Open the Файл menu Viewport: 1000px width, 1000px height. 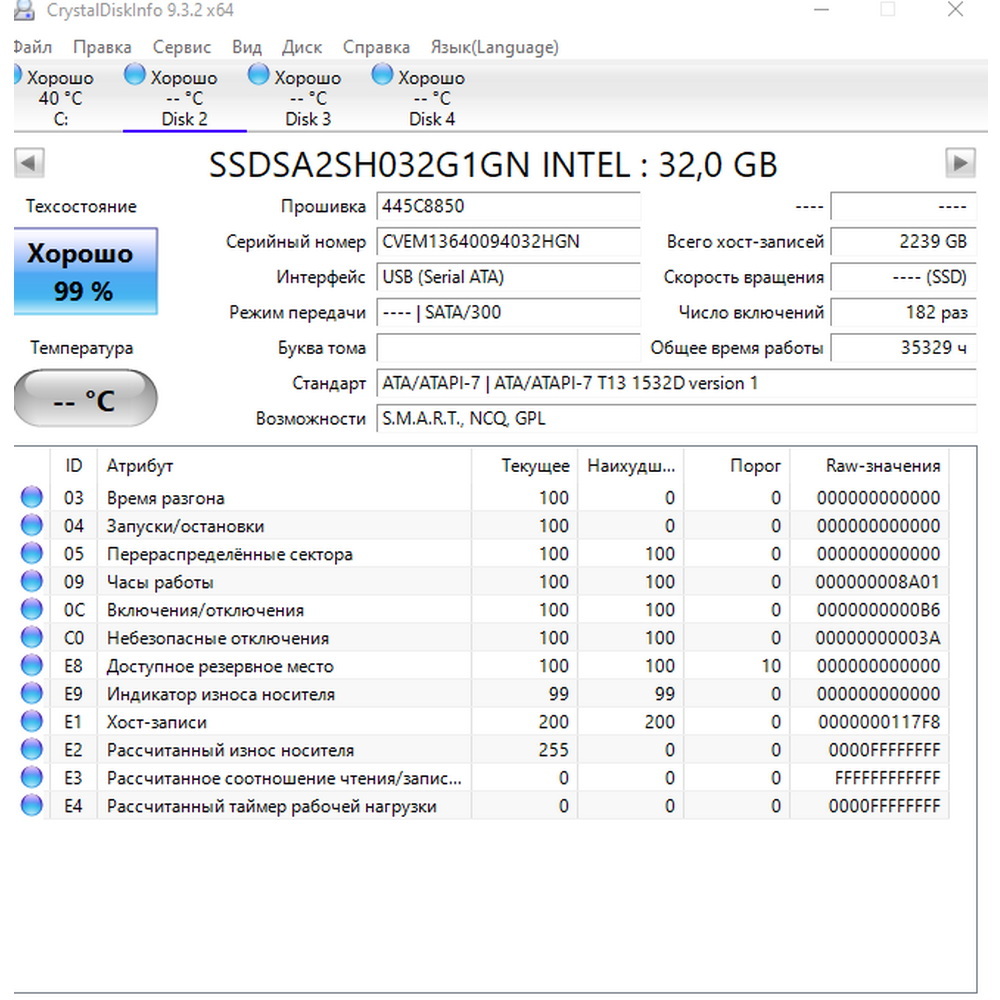click(x=33, y=47)
